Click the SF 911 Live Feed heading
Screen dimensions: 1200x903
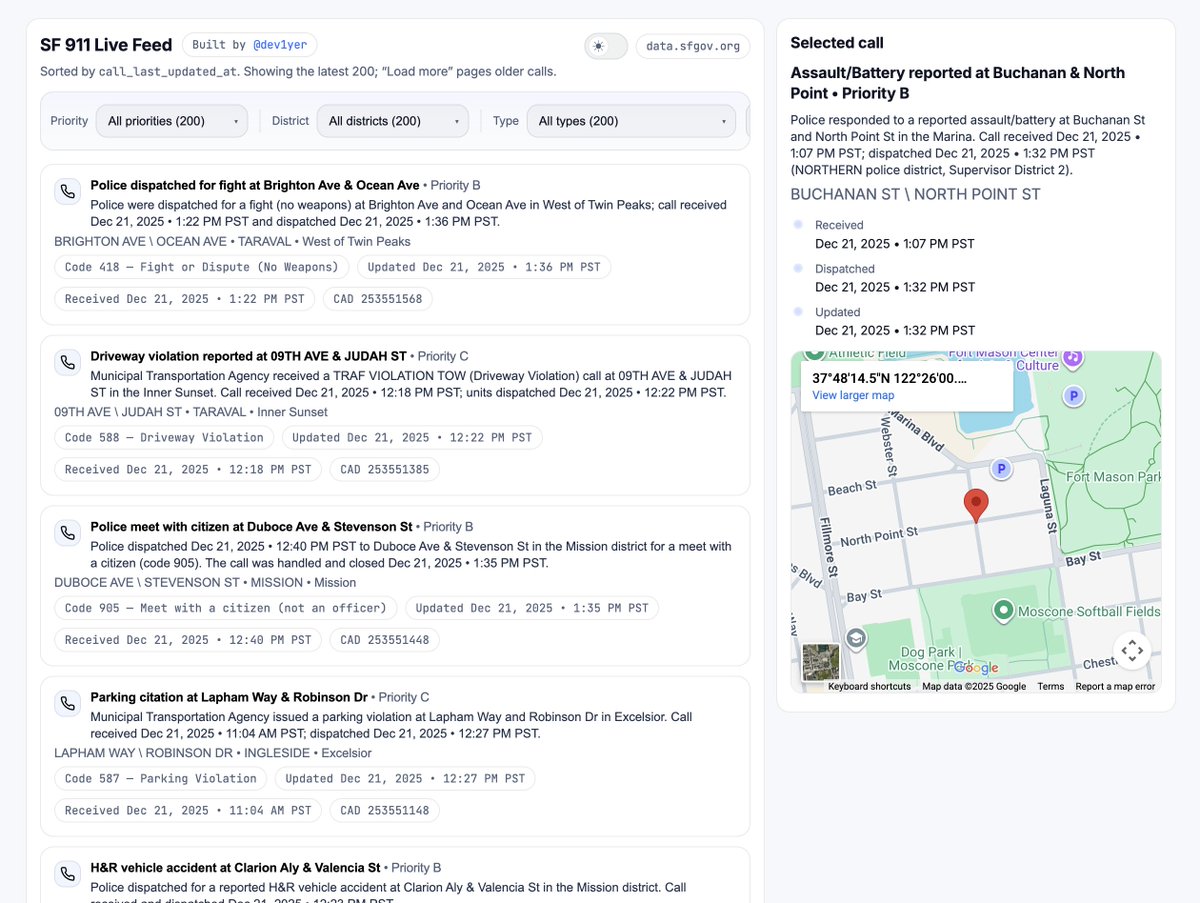click(x=106, y=45)
